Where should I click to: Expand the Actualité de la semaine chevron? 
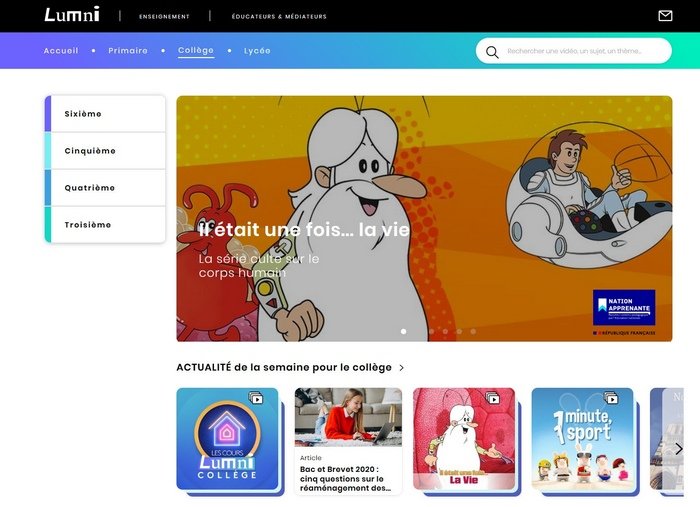(x=401, y=368)
